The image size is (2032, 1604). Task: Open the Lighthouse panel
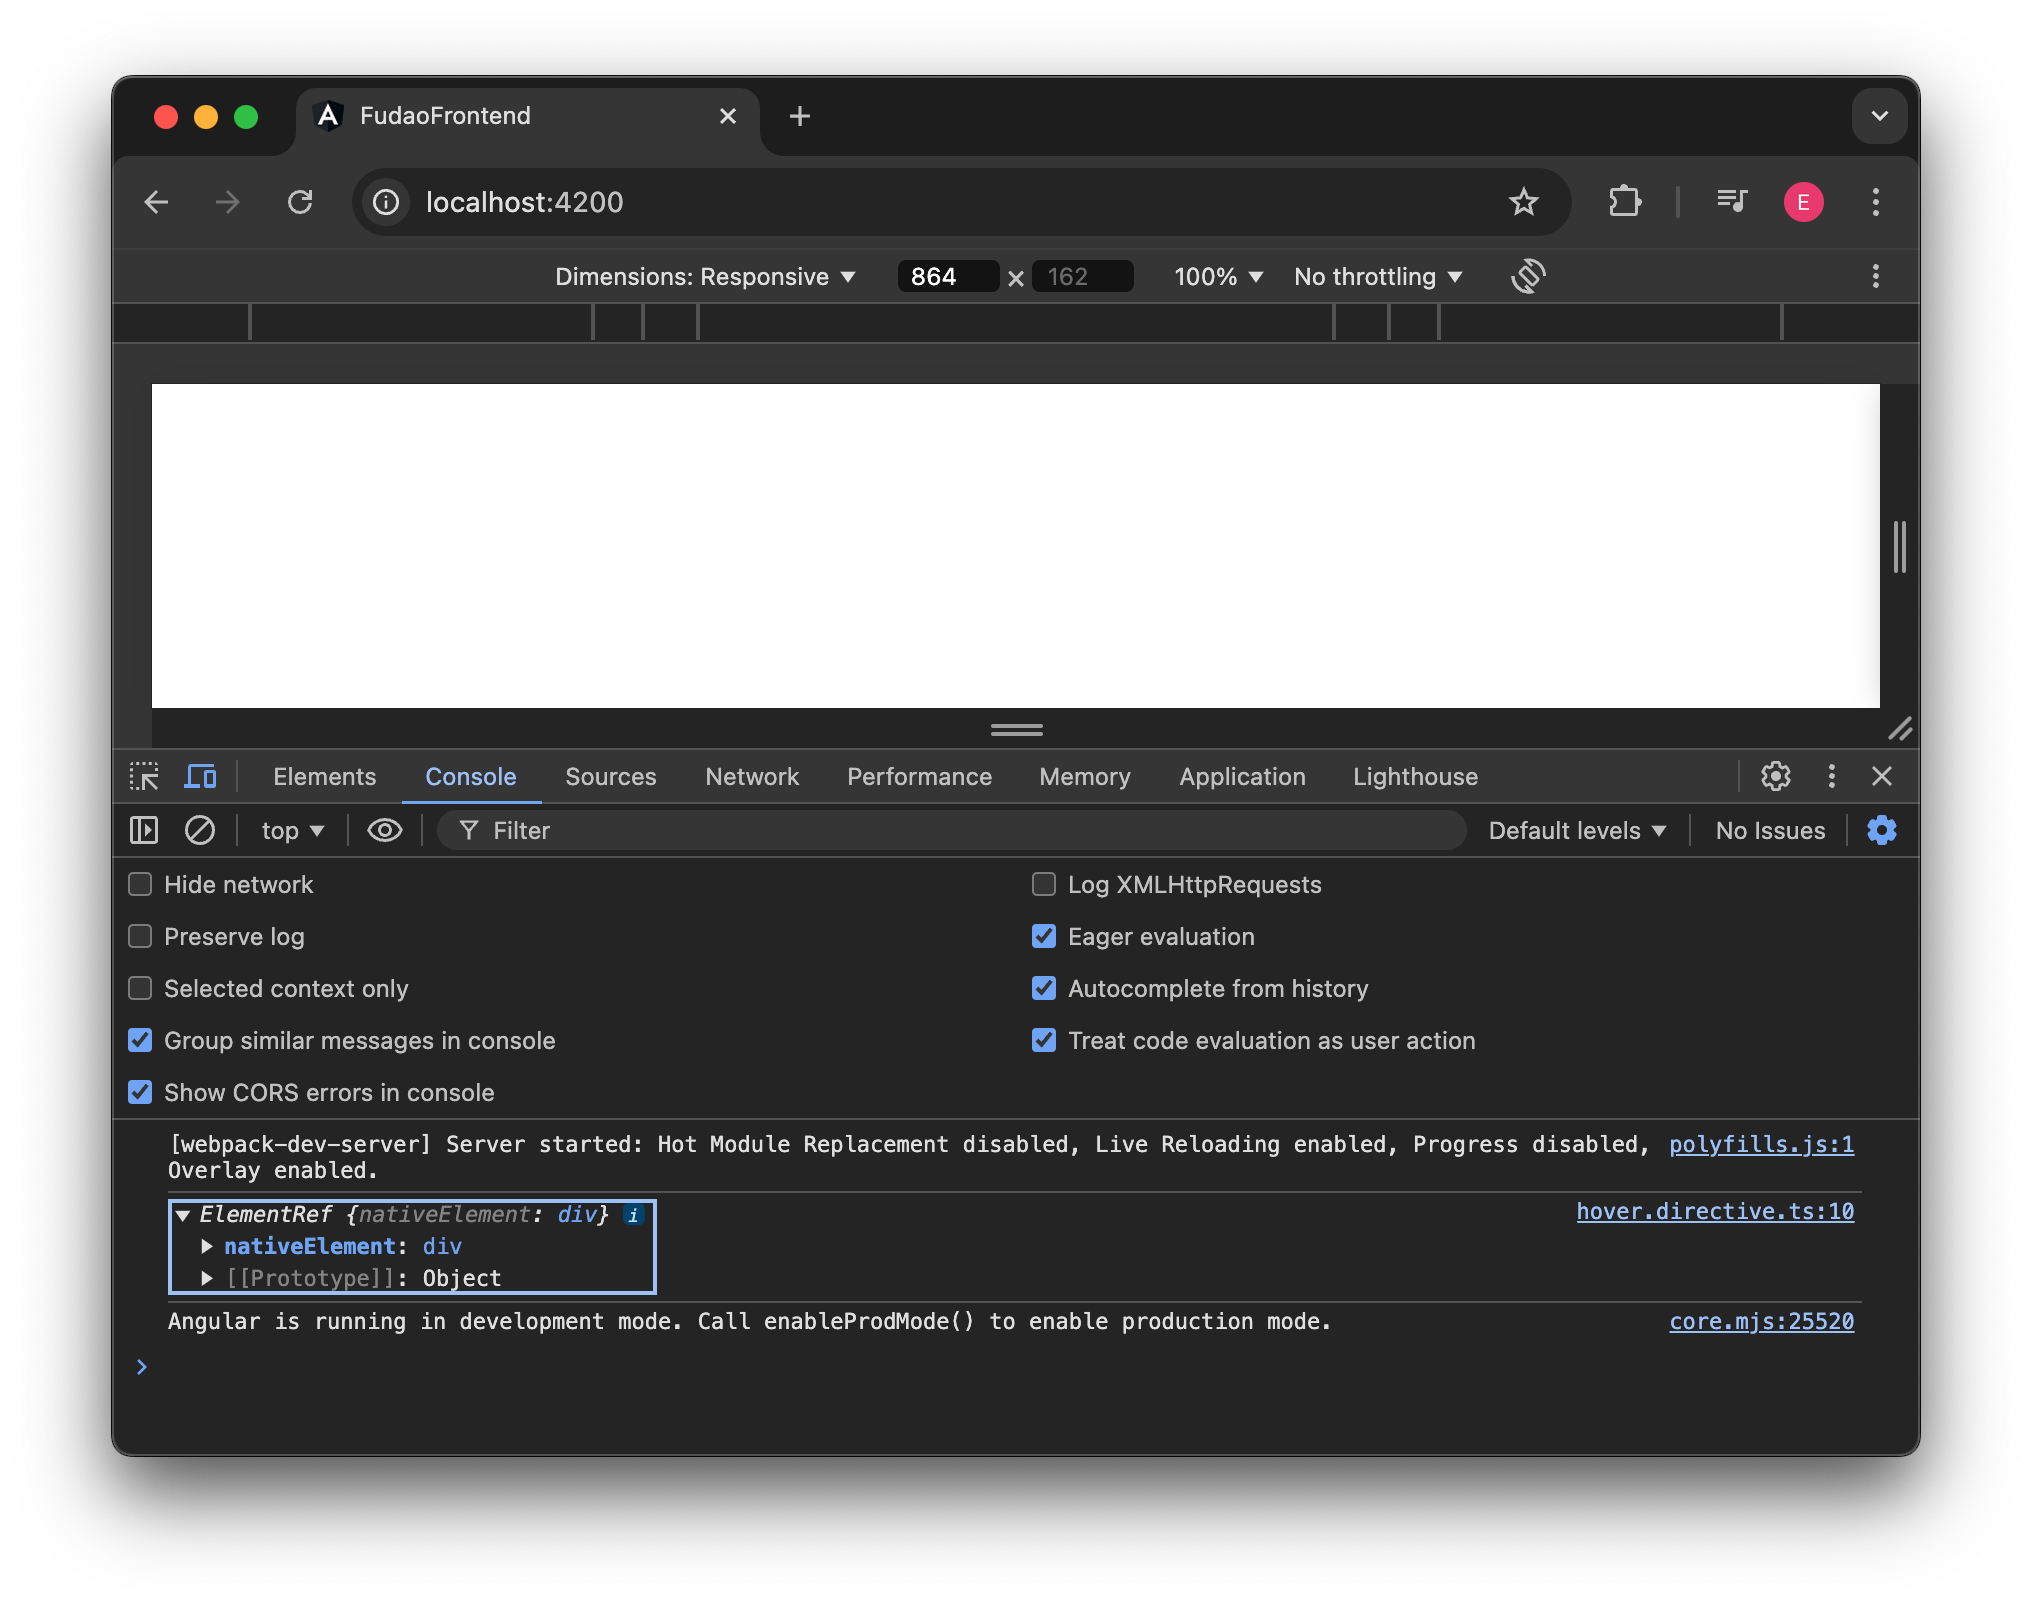pyautogui.click(x=1414, y=776)
